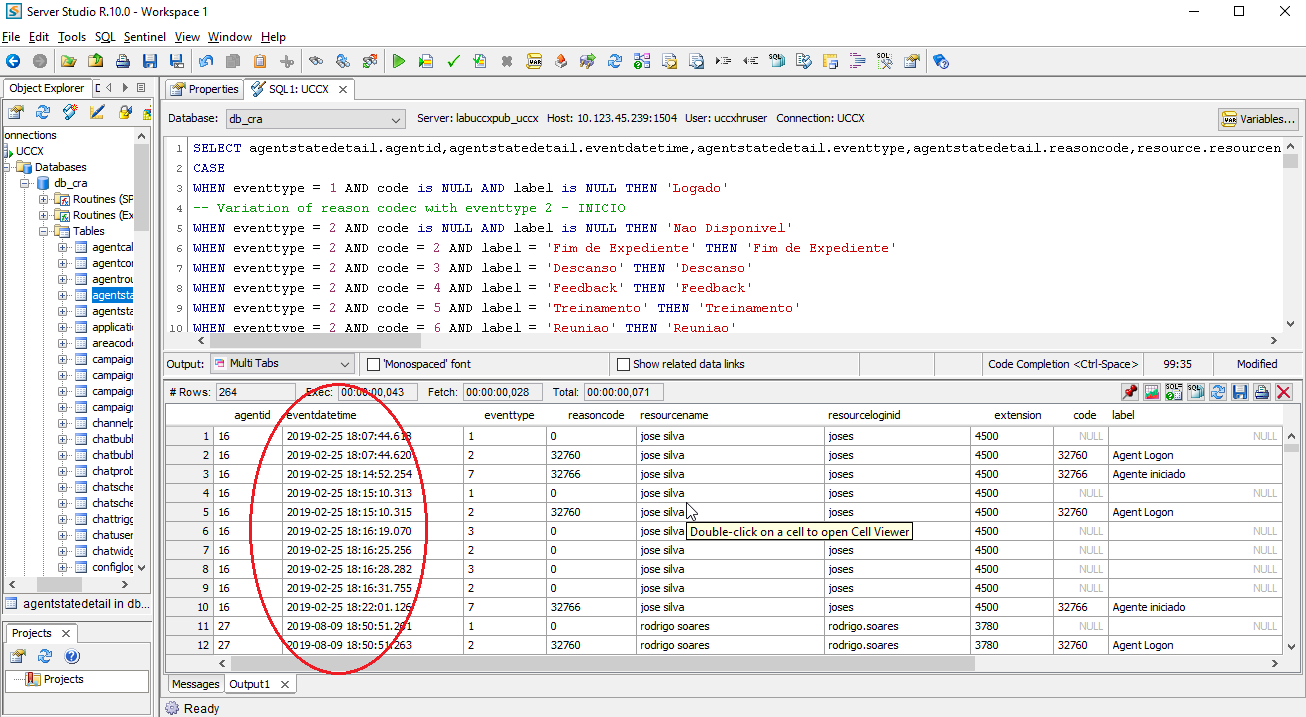This screenshot has height=717, width=1306.
Task: Enable the 'Monospaced' font checkbox
Action: click(x=374, y=364)
